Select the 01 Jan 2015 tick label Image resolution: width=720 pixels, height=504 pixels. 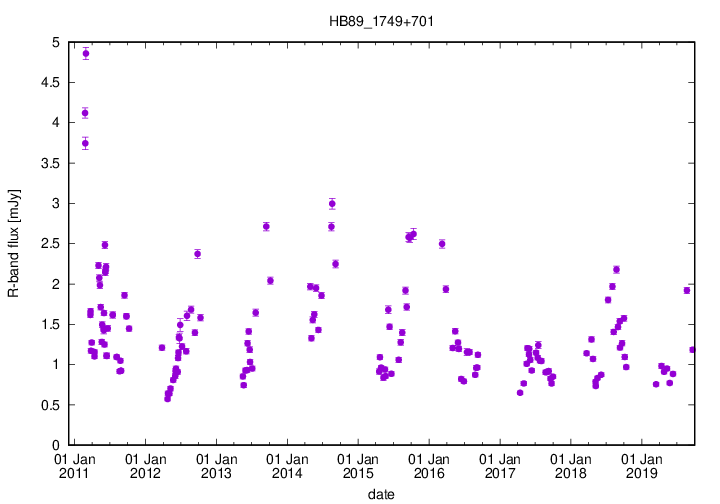pos(358,464)
